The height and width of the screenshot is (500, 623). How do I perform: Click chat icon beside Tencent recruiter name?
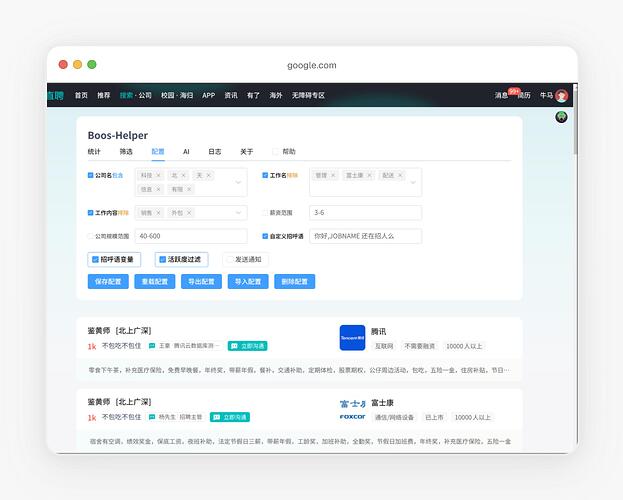point(152,346)
